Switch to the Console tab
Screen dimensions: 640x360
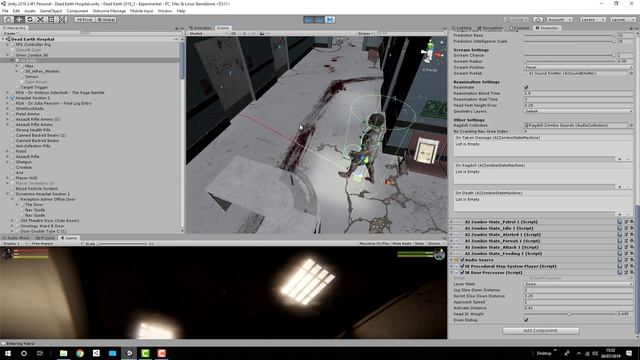coord(520,28)
